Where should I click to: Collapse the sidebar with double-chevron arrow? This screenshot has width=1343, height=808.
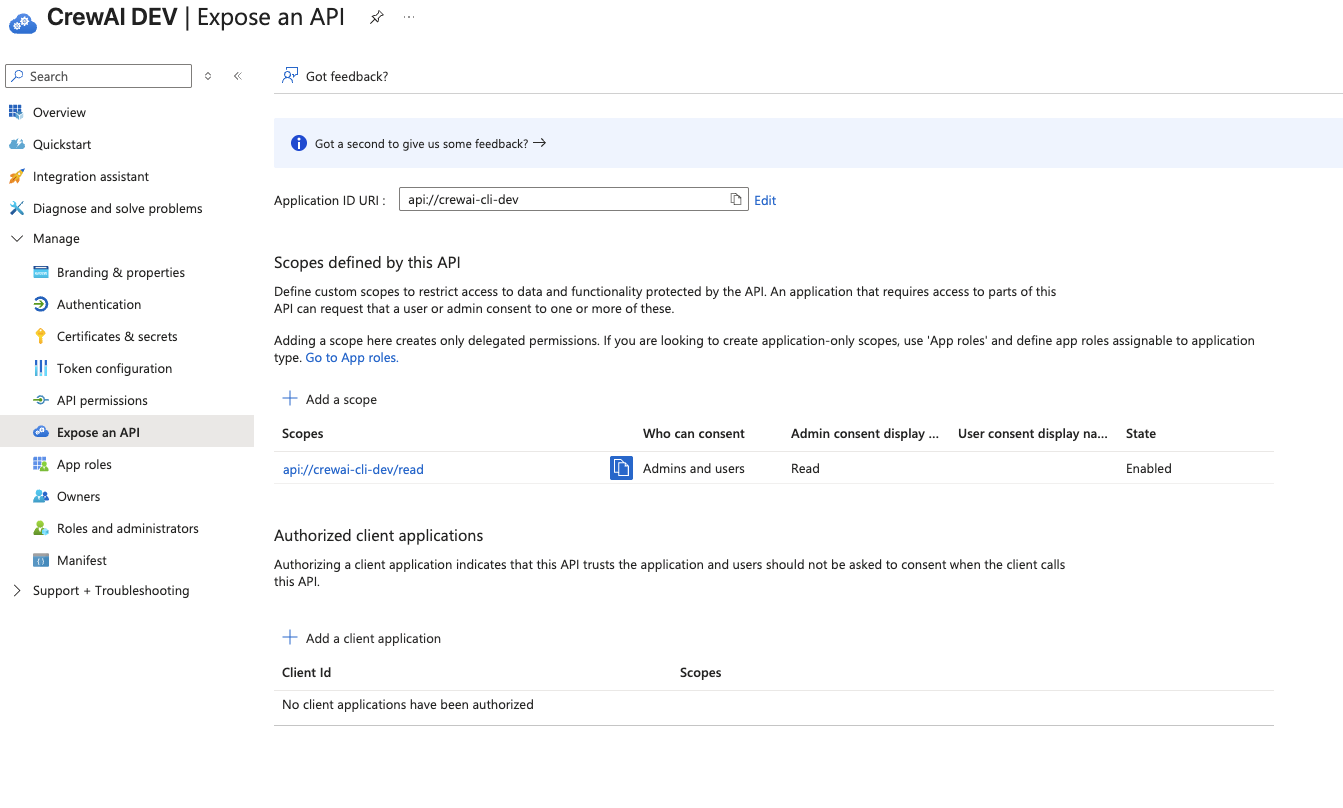click(237, 75)
